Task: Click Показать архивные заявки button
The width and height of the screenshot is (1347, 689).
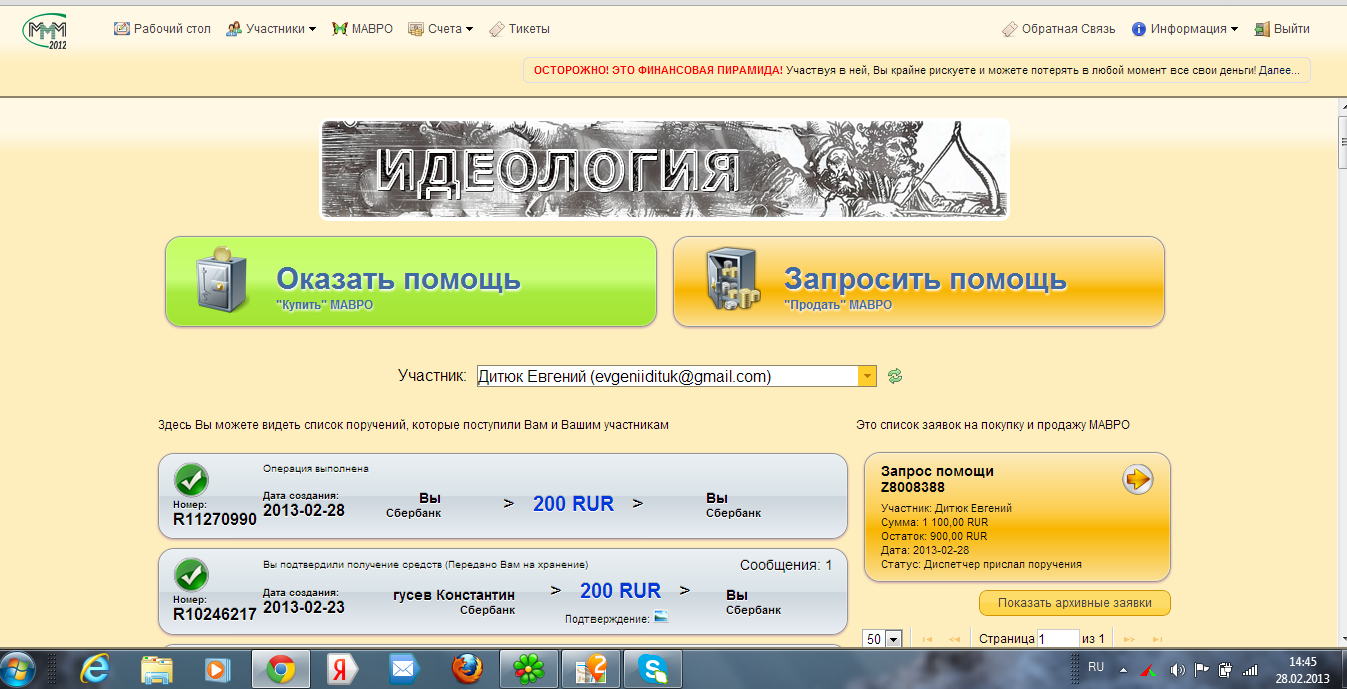Action: pyautogui.click(x=1074, y=603)
